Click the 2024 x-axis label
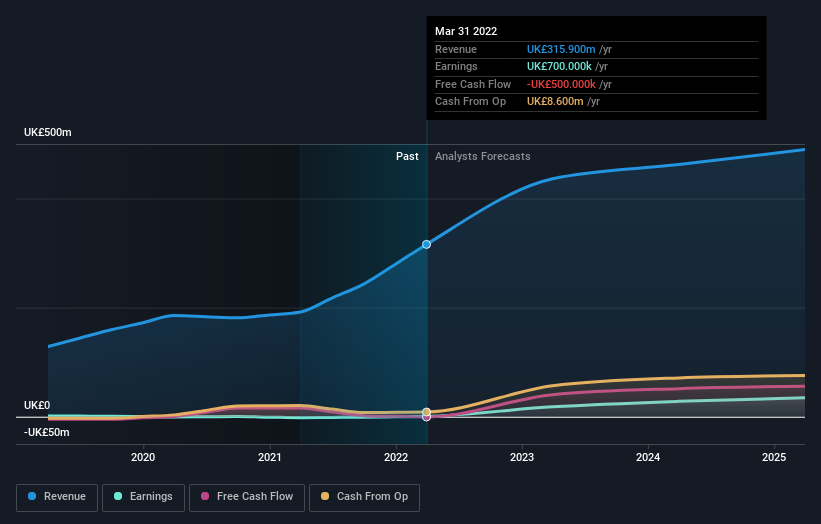The height and width of the screenshot is (524, 821). 648,458
